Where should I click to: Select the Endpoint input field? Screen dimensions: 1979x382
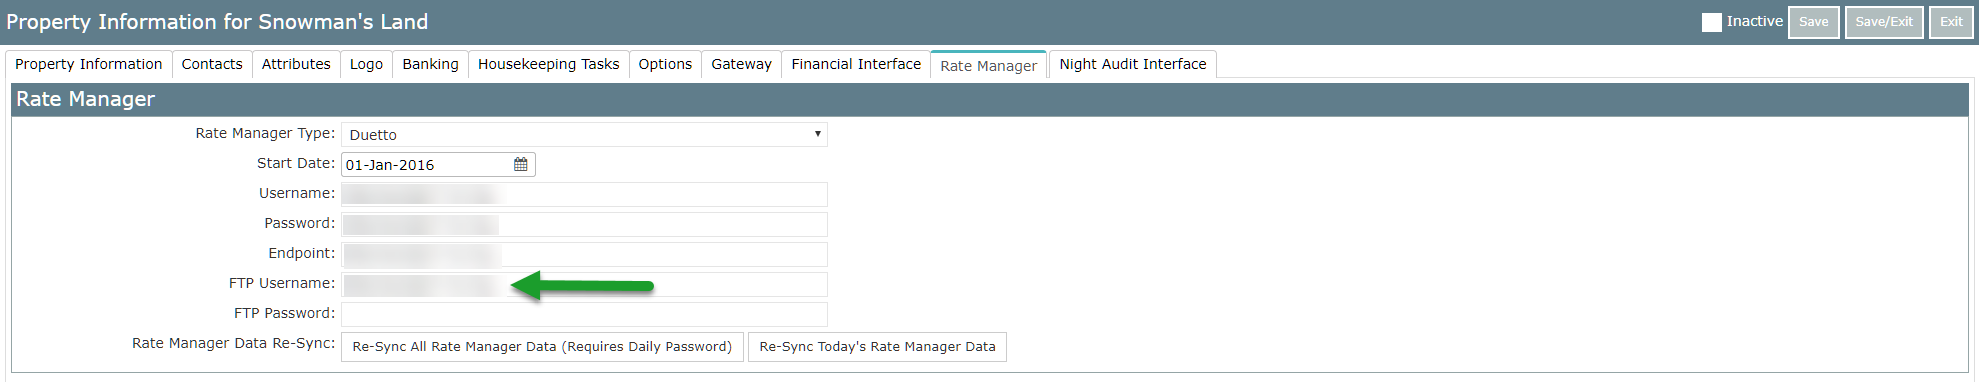584,254
